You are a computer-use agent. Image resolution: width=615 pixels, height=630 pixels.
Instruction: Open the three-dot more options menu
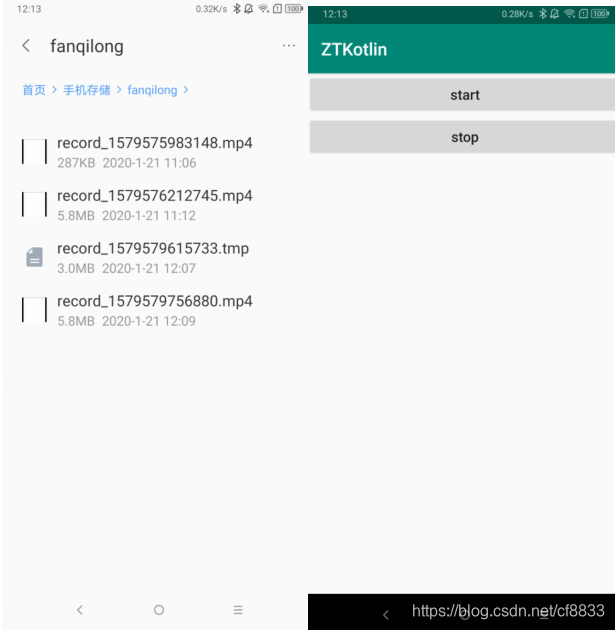pyautogui.click(x=288, y=45)
